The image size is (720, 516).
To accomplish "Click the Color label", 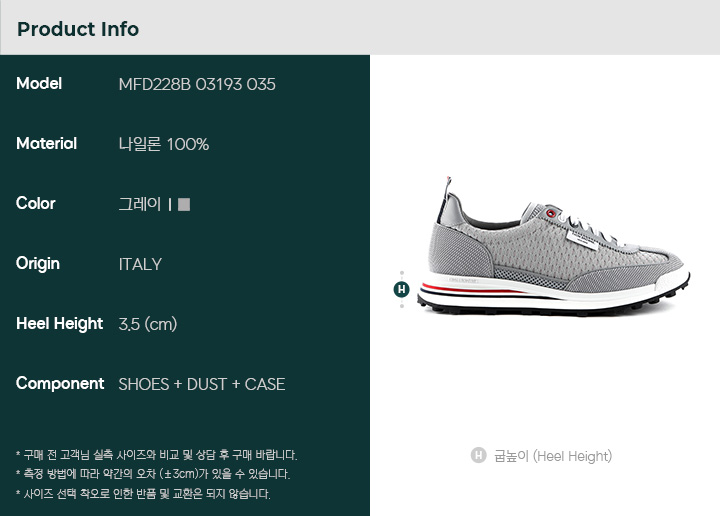I will 35,203.
